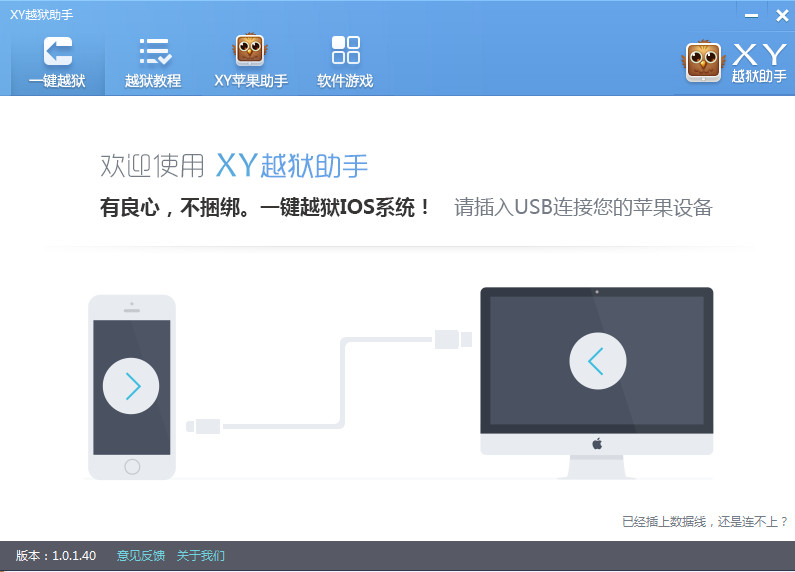Click the 请插入USB连接您的苹果设备 prompt text
This screenshot has width=795, height=572.
coord(583,208)
